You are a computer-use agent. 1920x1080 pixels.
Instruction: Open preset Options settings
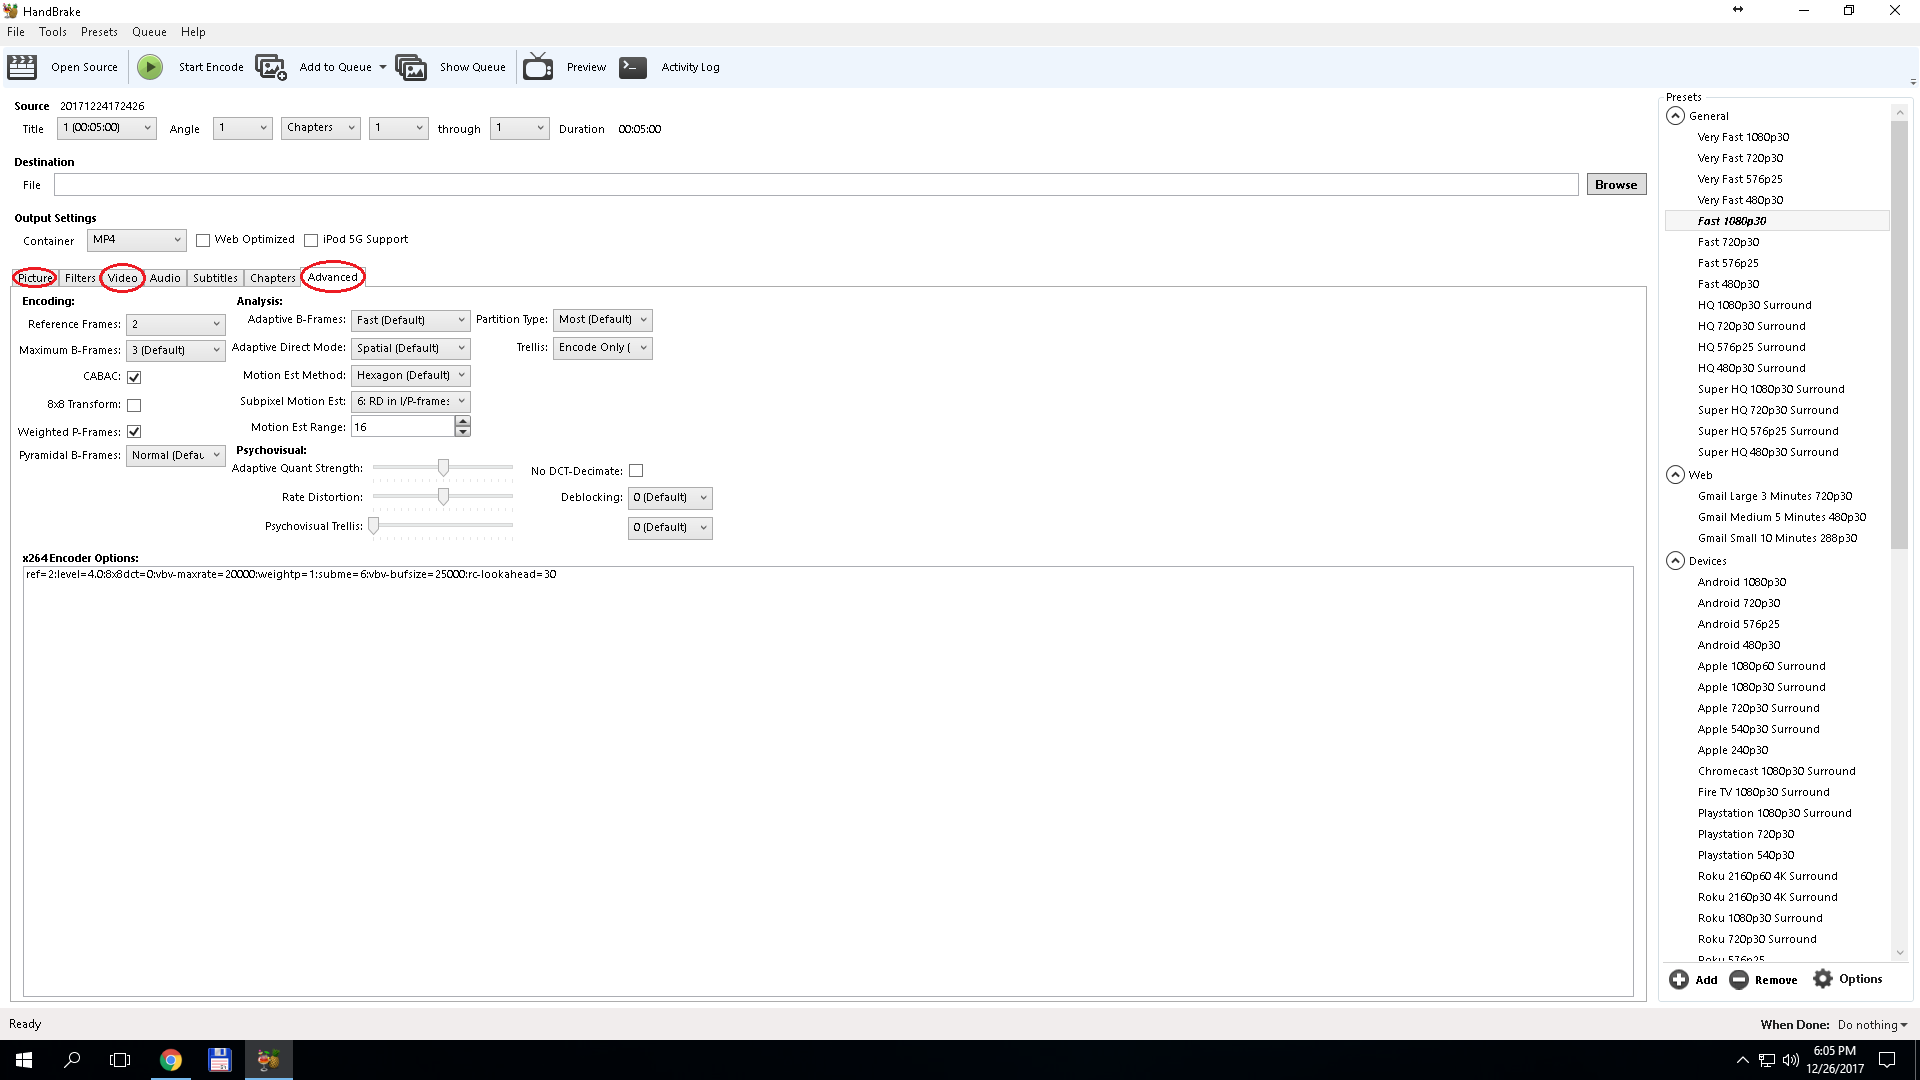click(x=1849, y=979)
